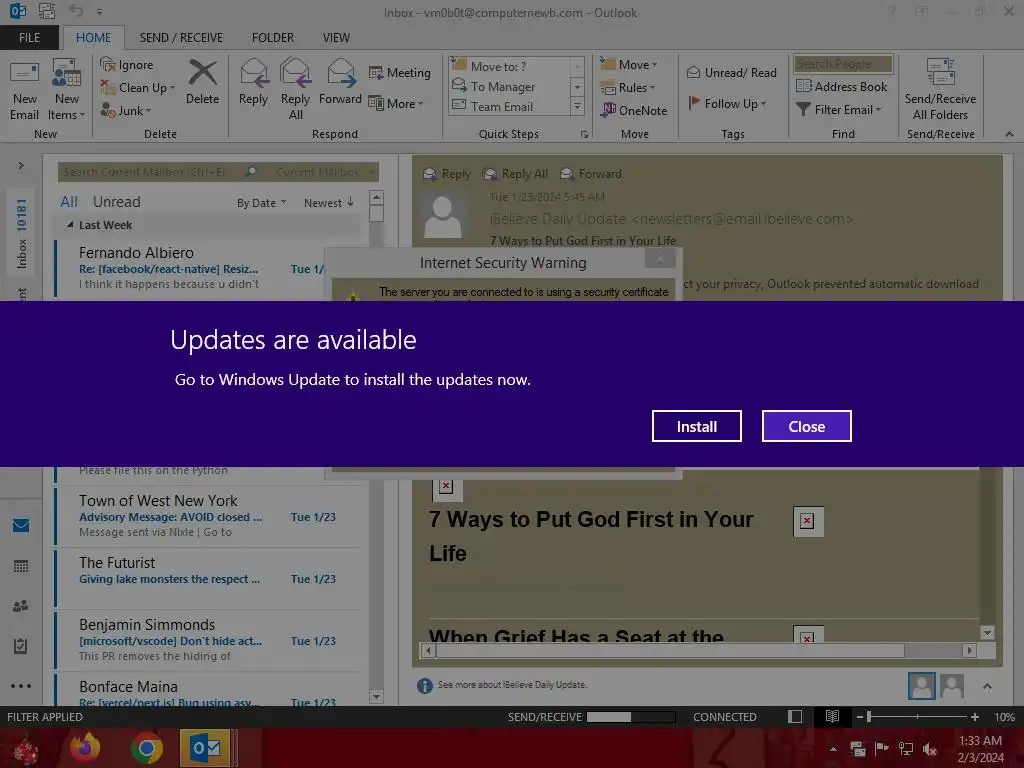Toggle the Newest sort order

click(x=328, y=203)
